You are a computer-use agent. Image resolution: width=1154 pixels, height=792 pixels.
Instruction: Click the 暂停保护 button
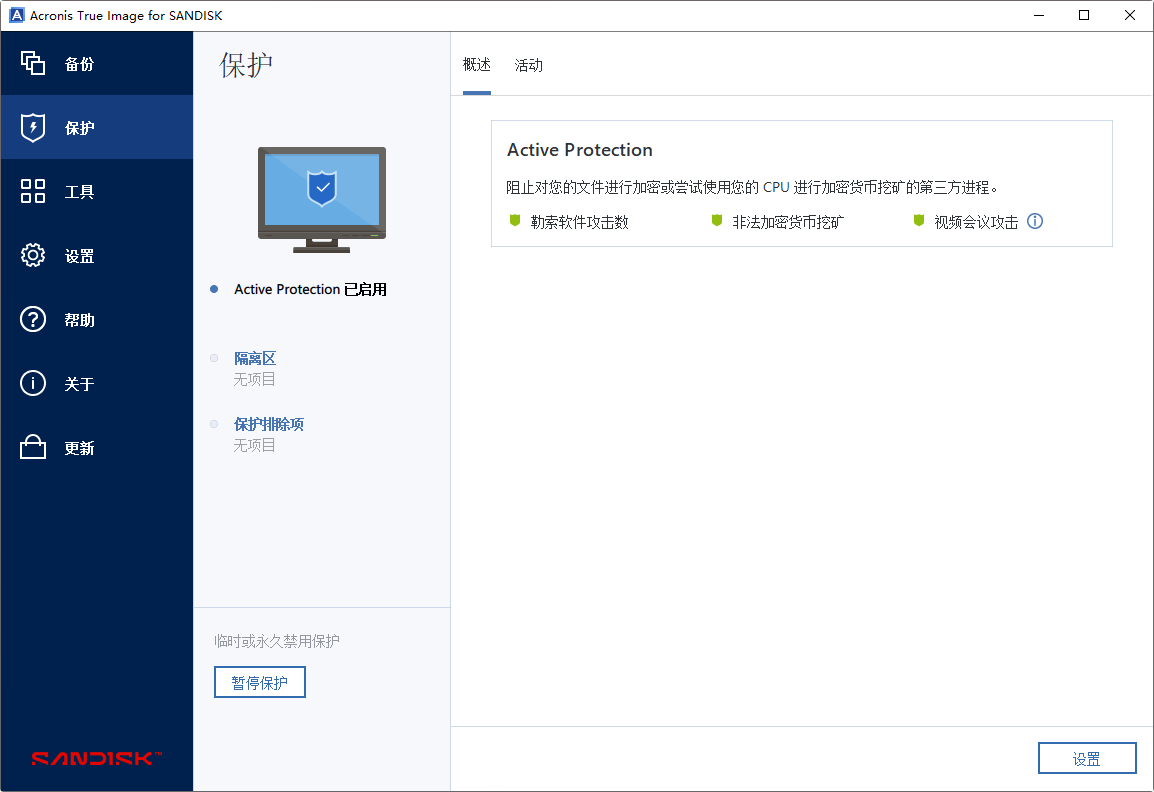pos(260,682)
